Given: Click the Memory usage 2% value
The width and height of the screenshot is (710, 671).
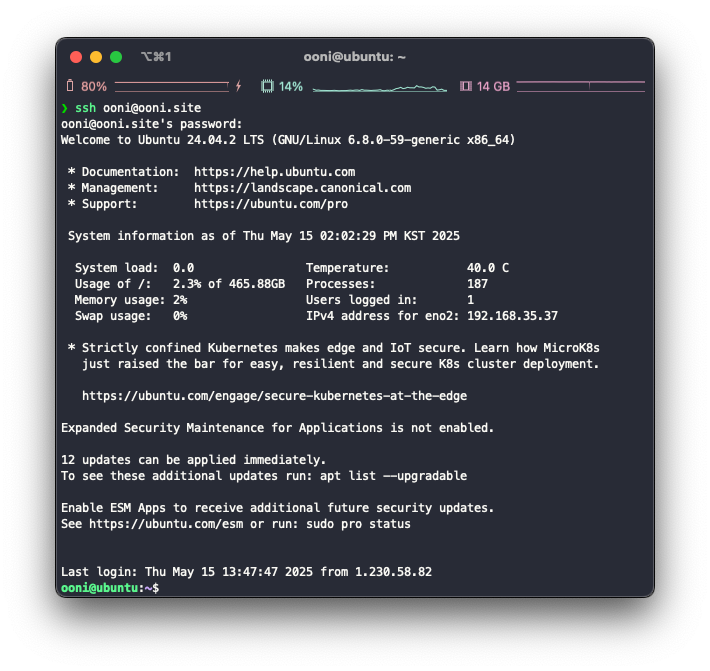Looking at the screenshot, I should tap(180, 300).
